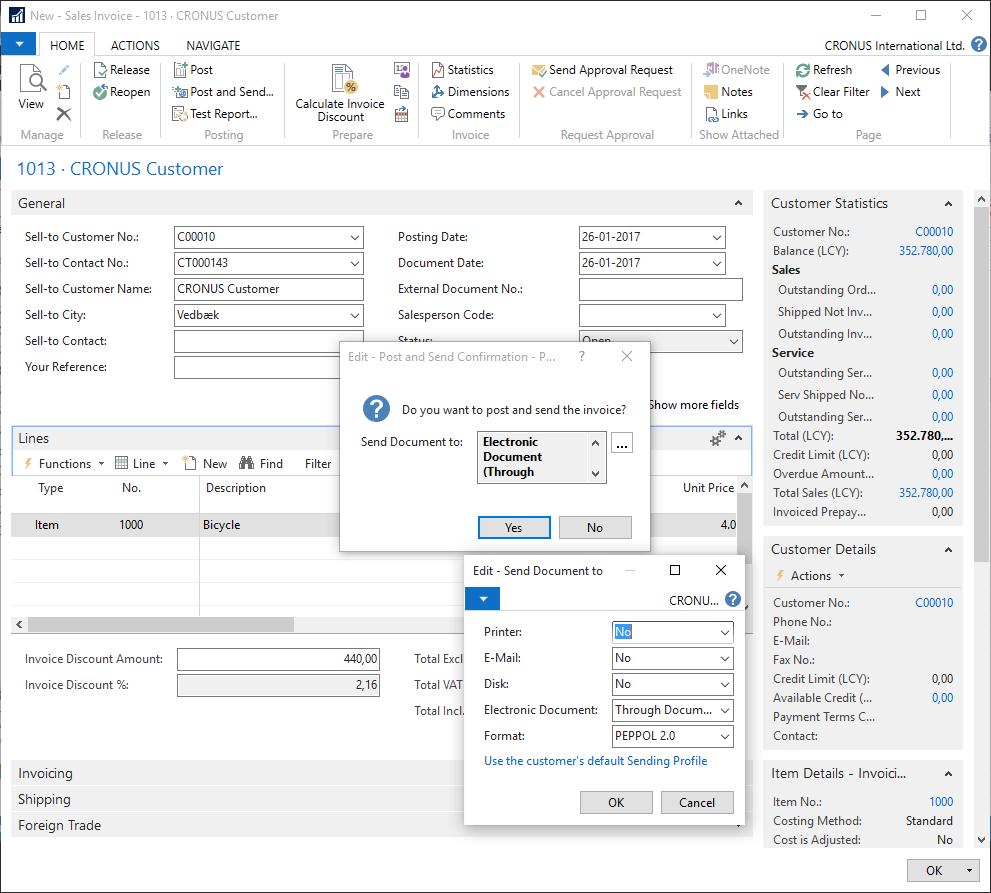Click Cancel Approval Request
This screenshot has width=991, height=893.
point(607,92)
